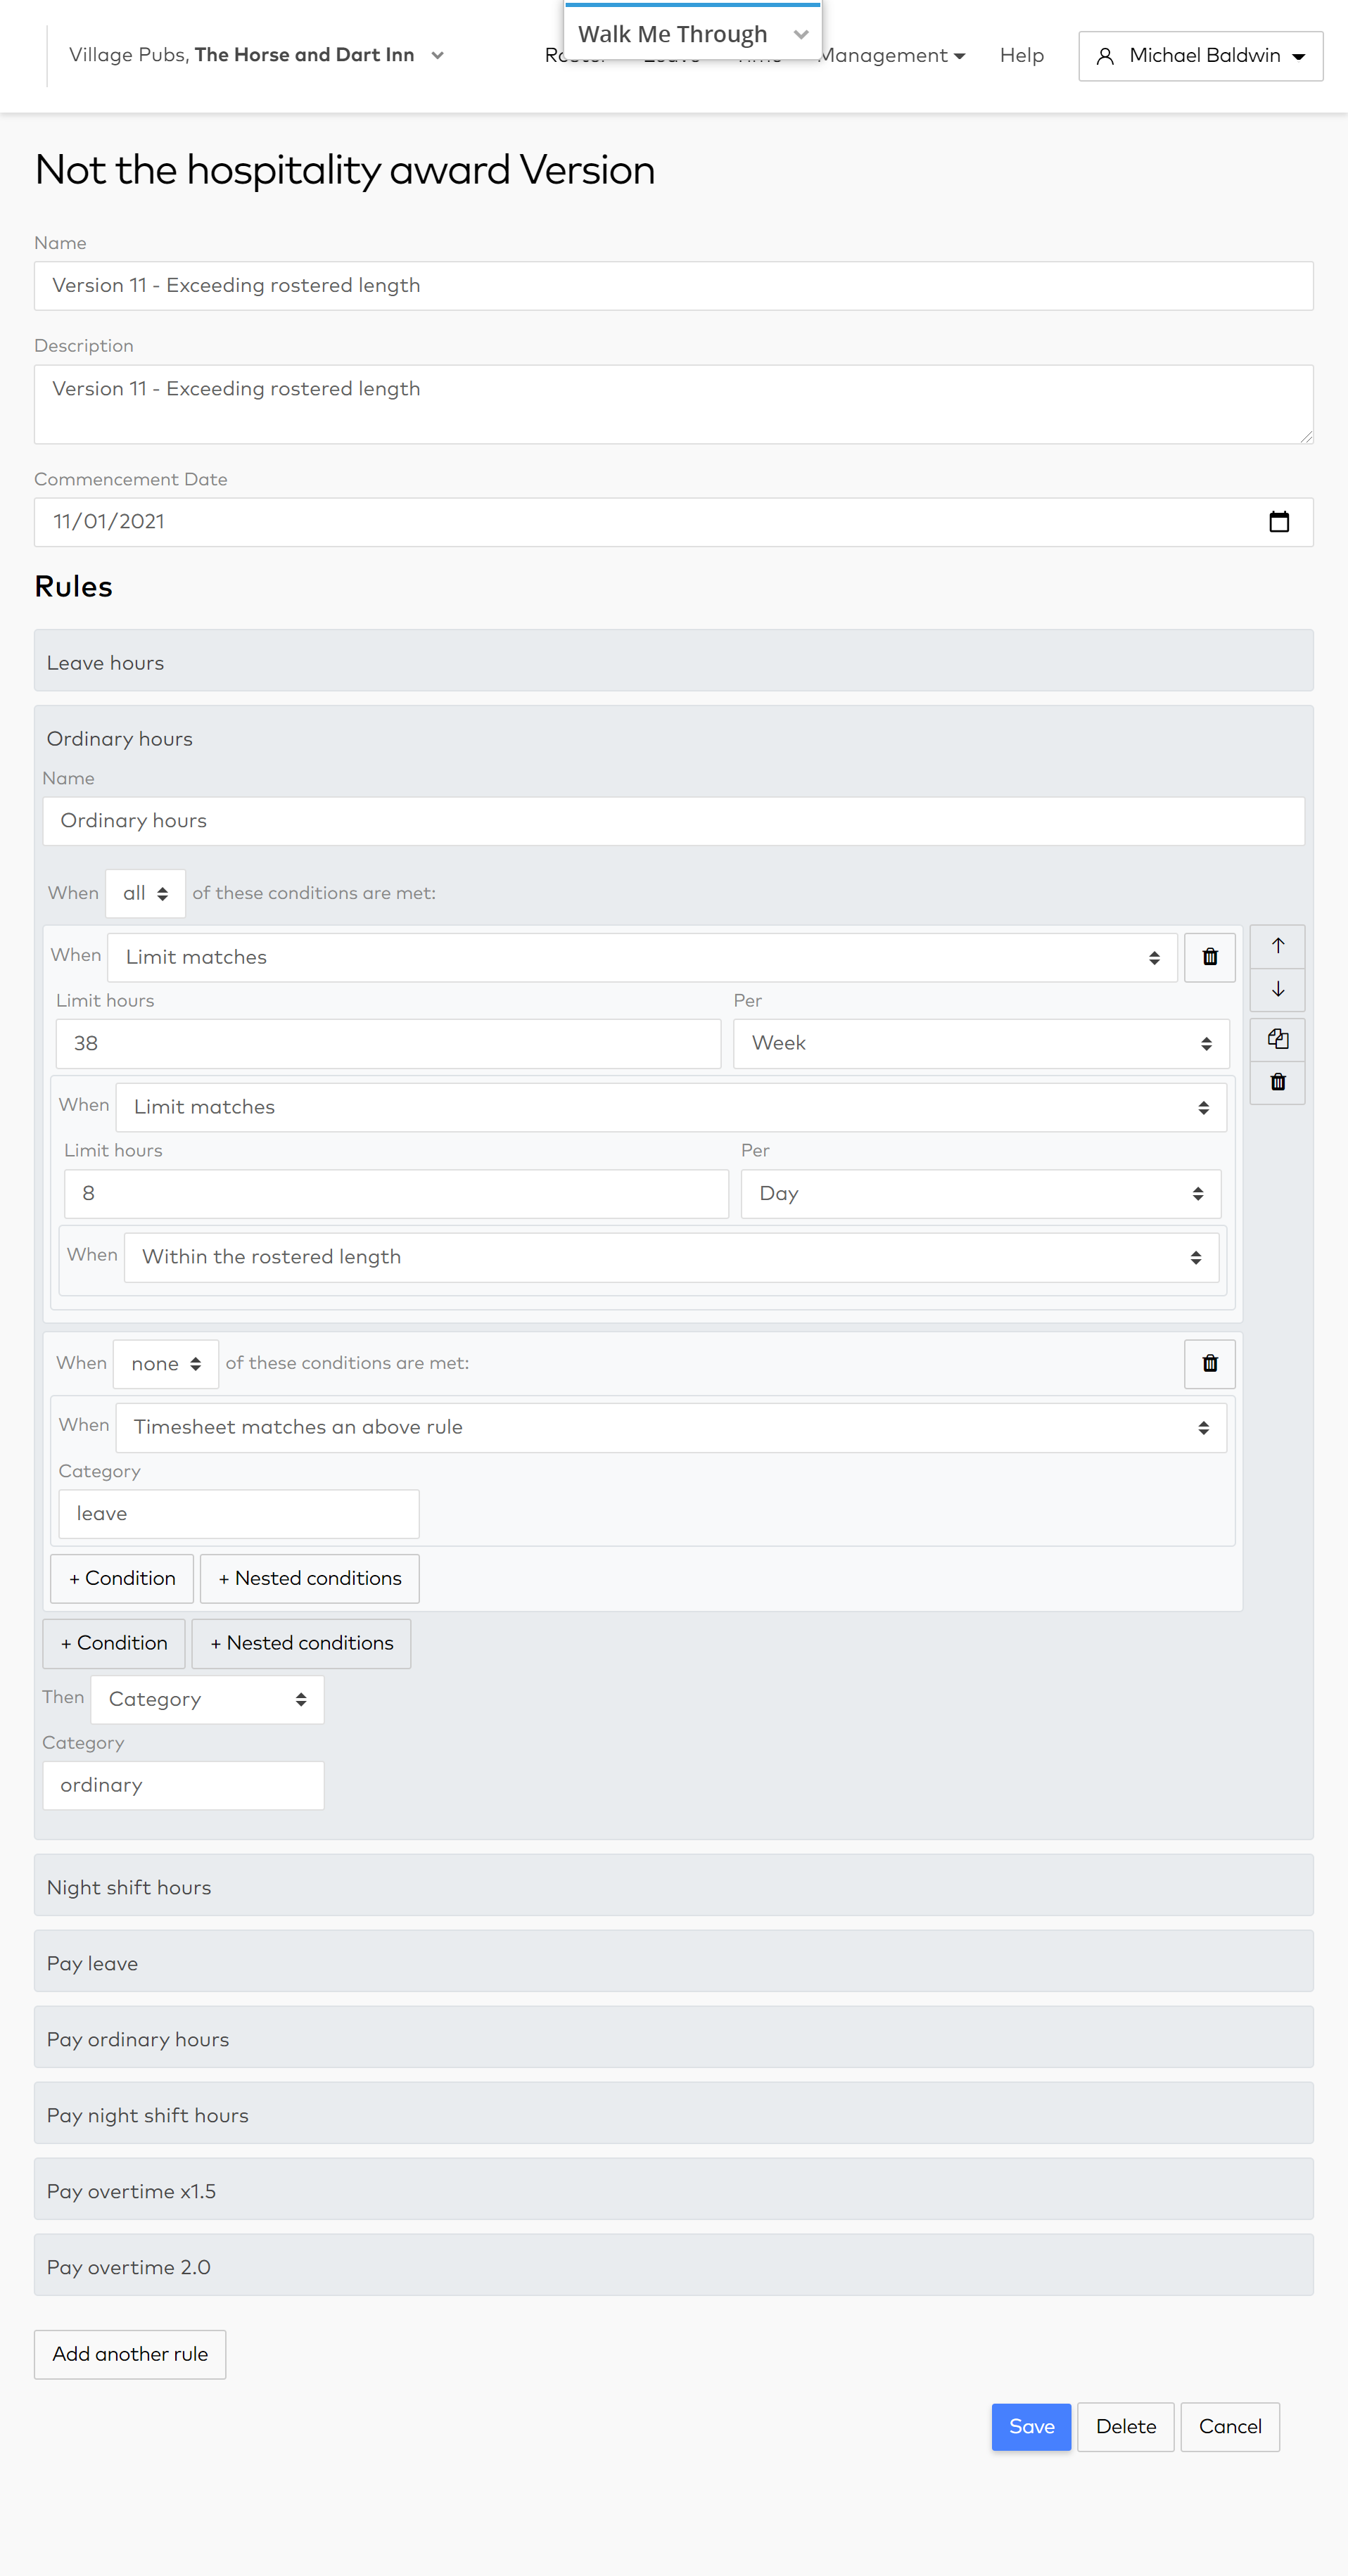
Task: Open the Help menu item
Action: point(1021,56)
